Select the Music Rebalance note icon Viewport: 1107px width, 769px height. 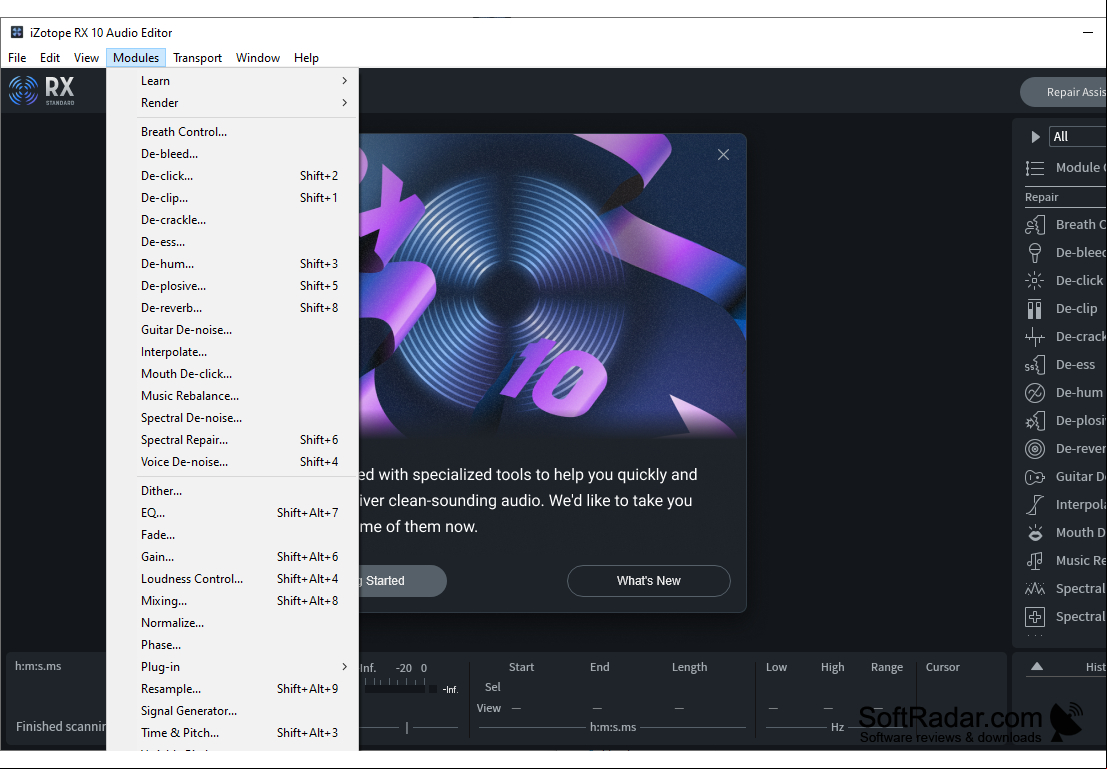tap(1034, 561)
